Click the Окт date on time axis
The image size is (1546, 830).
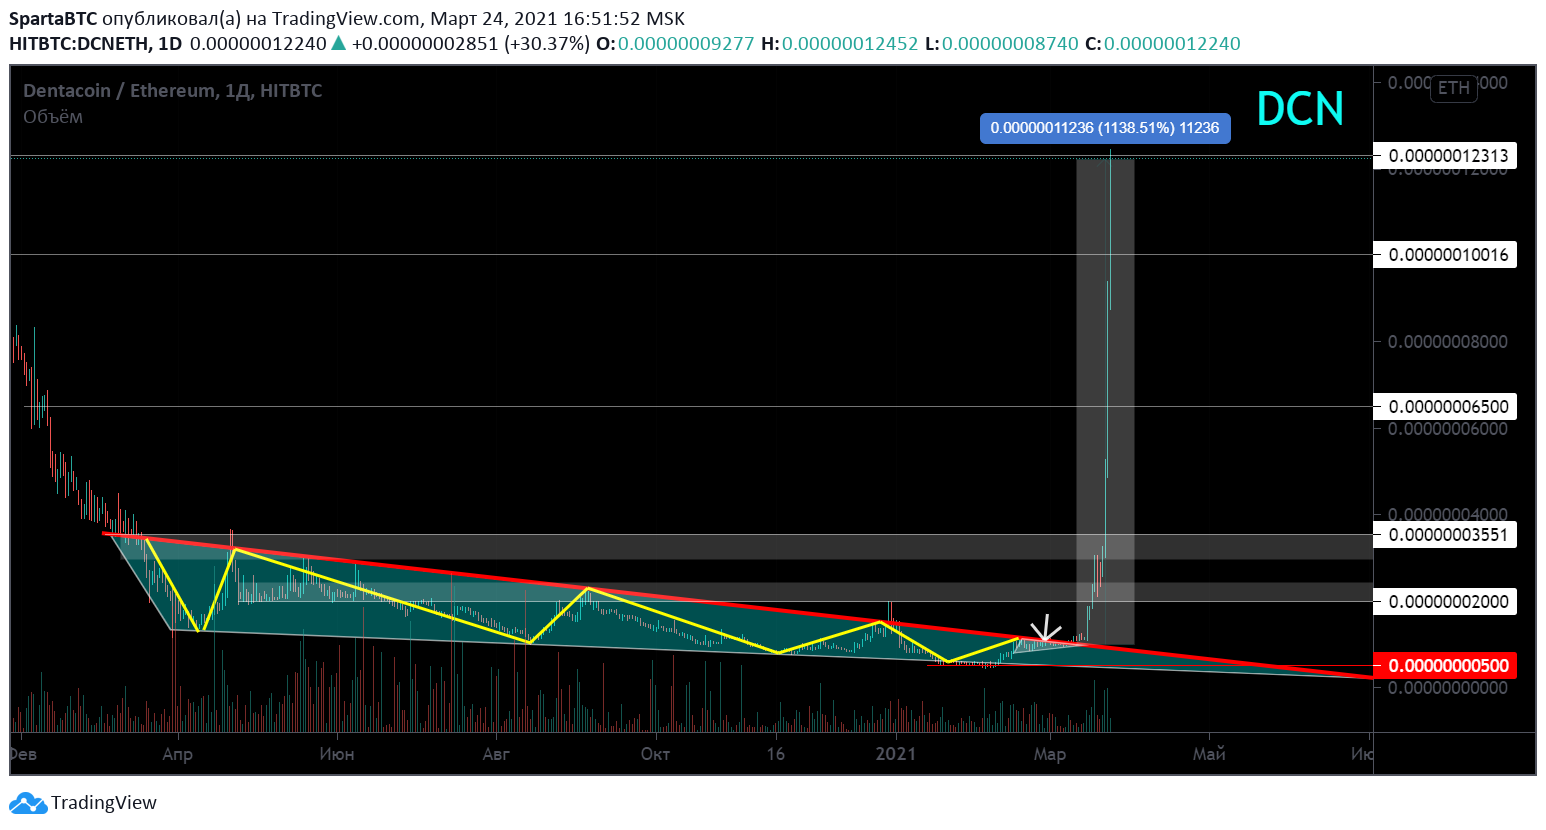tap(655, 754)
